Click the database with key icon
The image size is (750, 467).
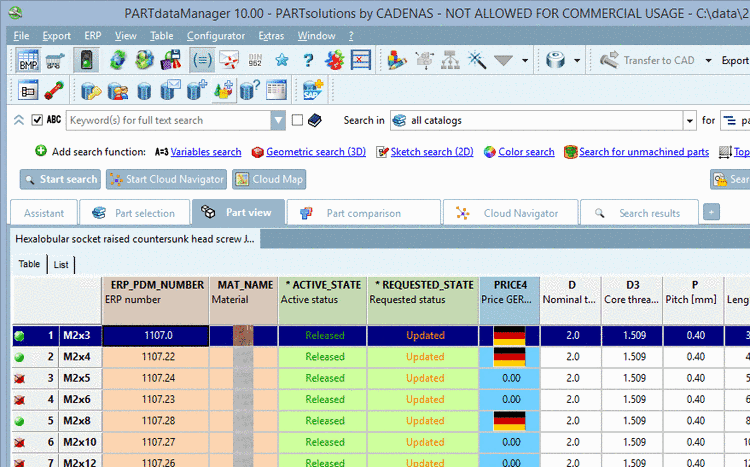coord(91,90)
